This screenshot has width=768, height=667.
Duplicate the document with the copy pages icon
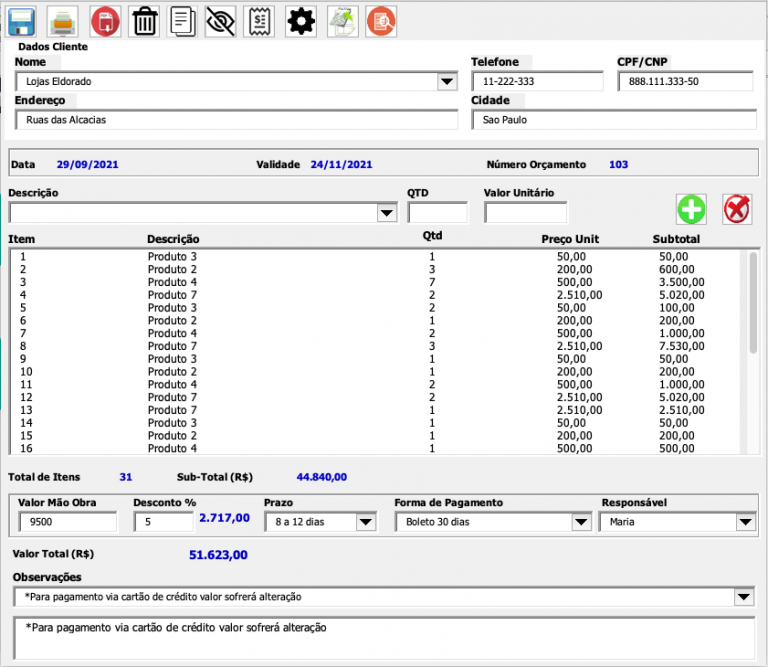(x=183, y=22)
